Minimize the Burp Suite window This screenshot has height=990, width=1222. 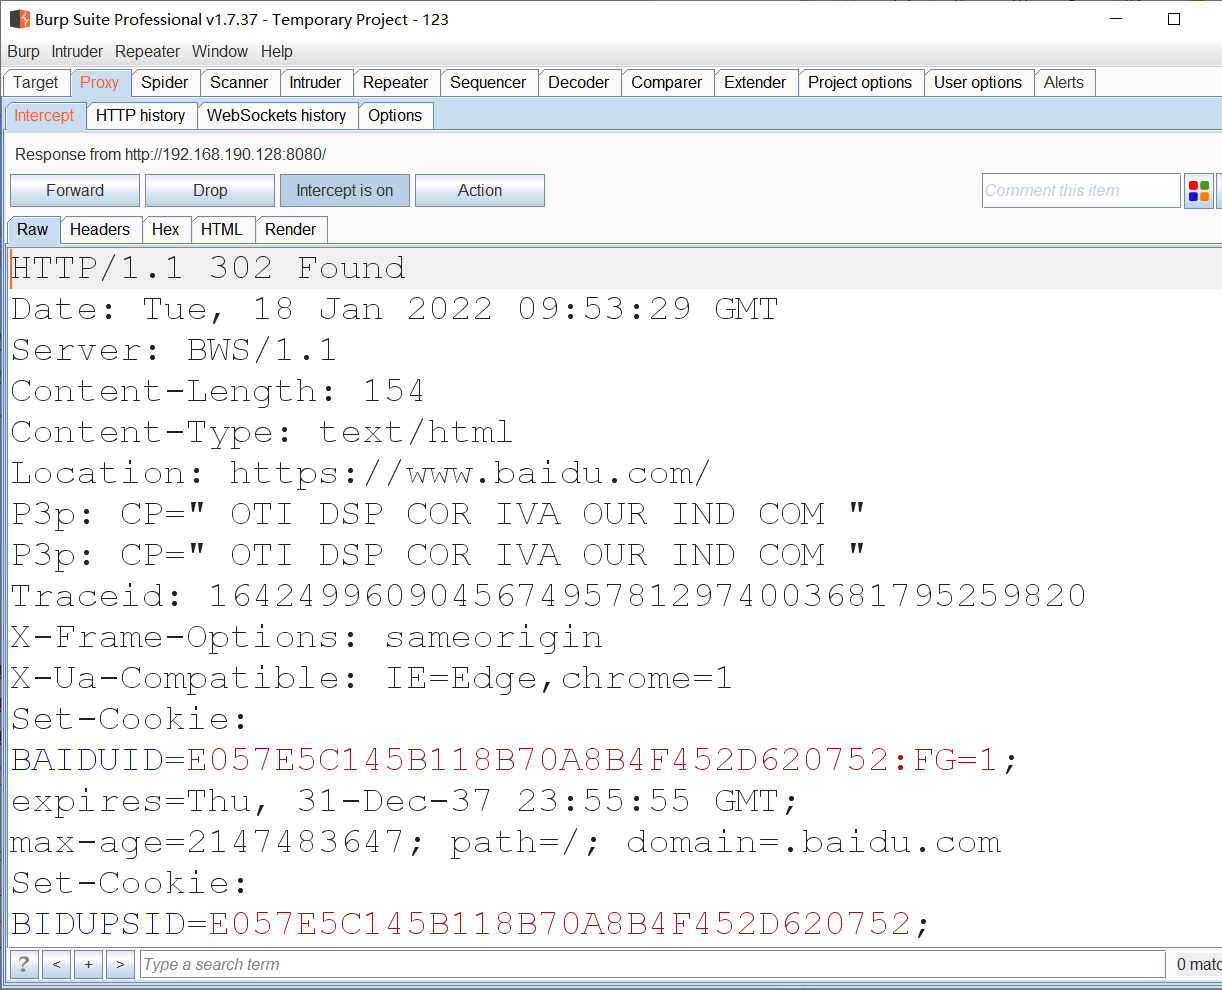[1117, 19]
